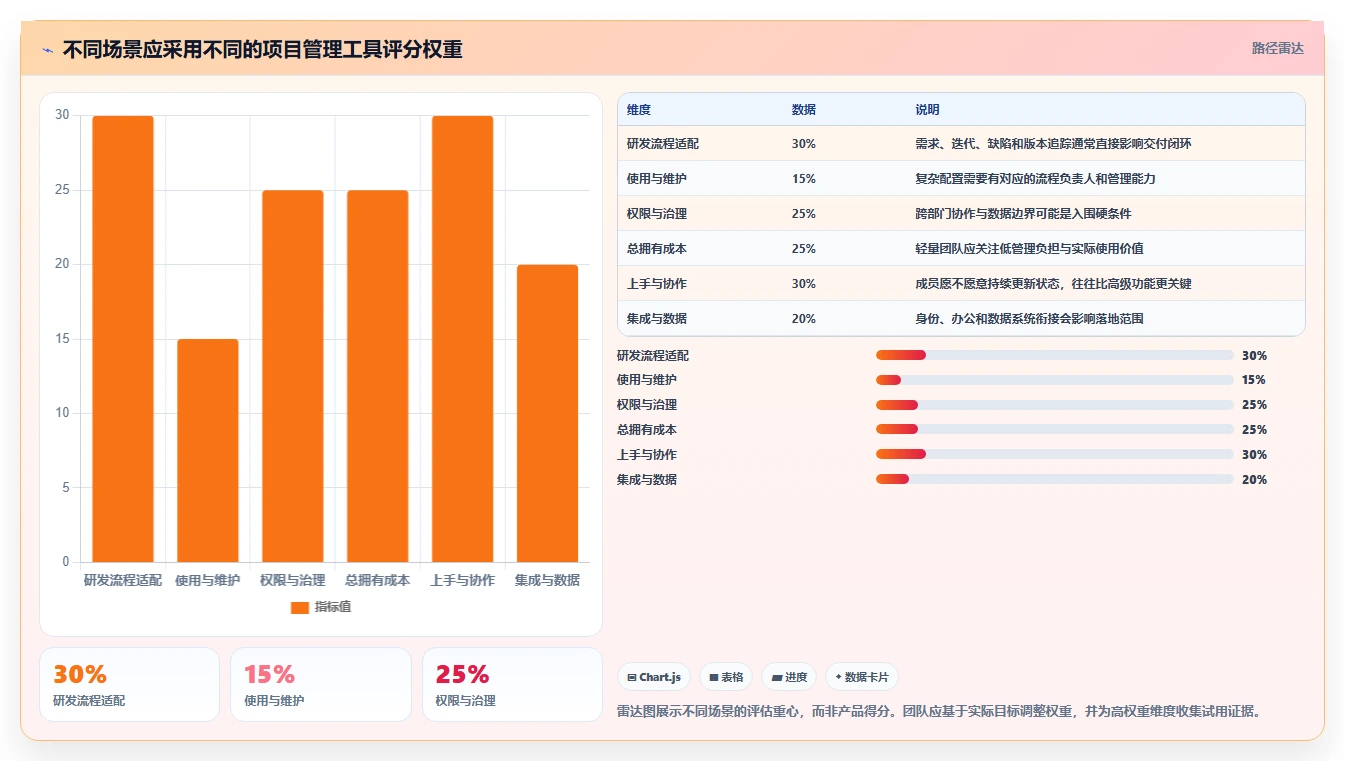This screenshot has width=1345, height=761.
Task: Select the 30% 研发流程适配 data card
Action: (x=129, y=684)
